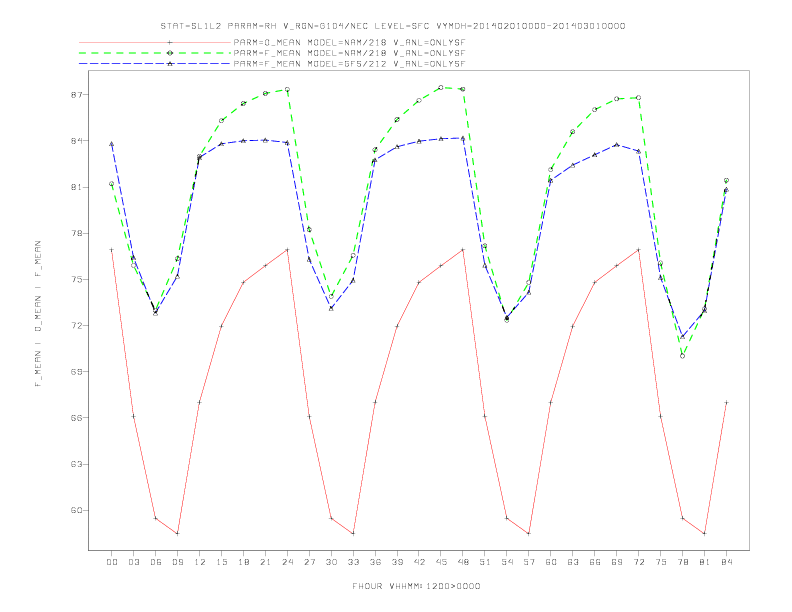Image resolution: width=792 pixels, height=612 pixels.
Task: Click the x-axis tick label 39
Action: coord(397,562)
